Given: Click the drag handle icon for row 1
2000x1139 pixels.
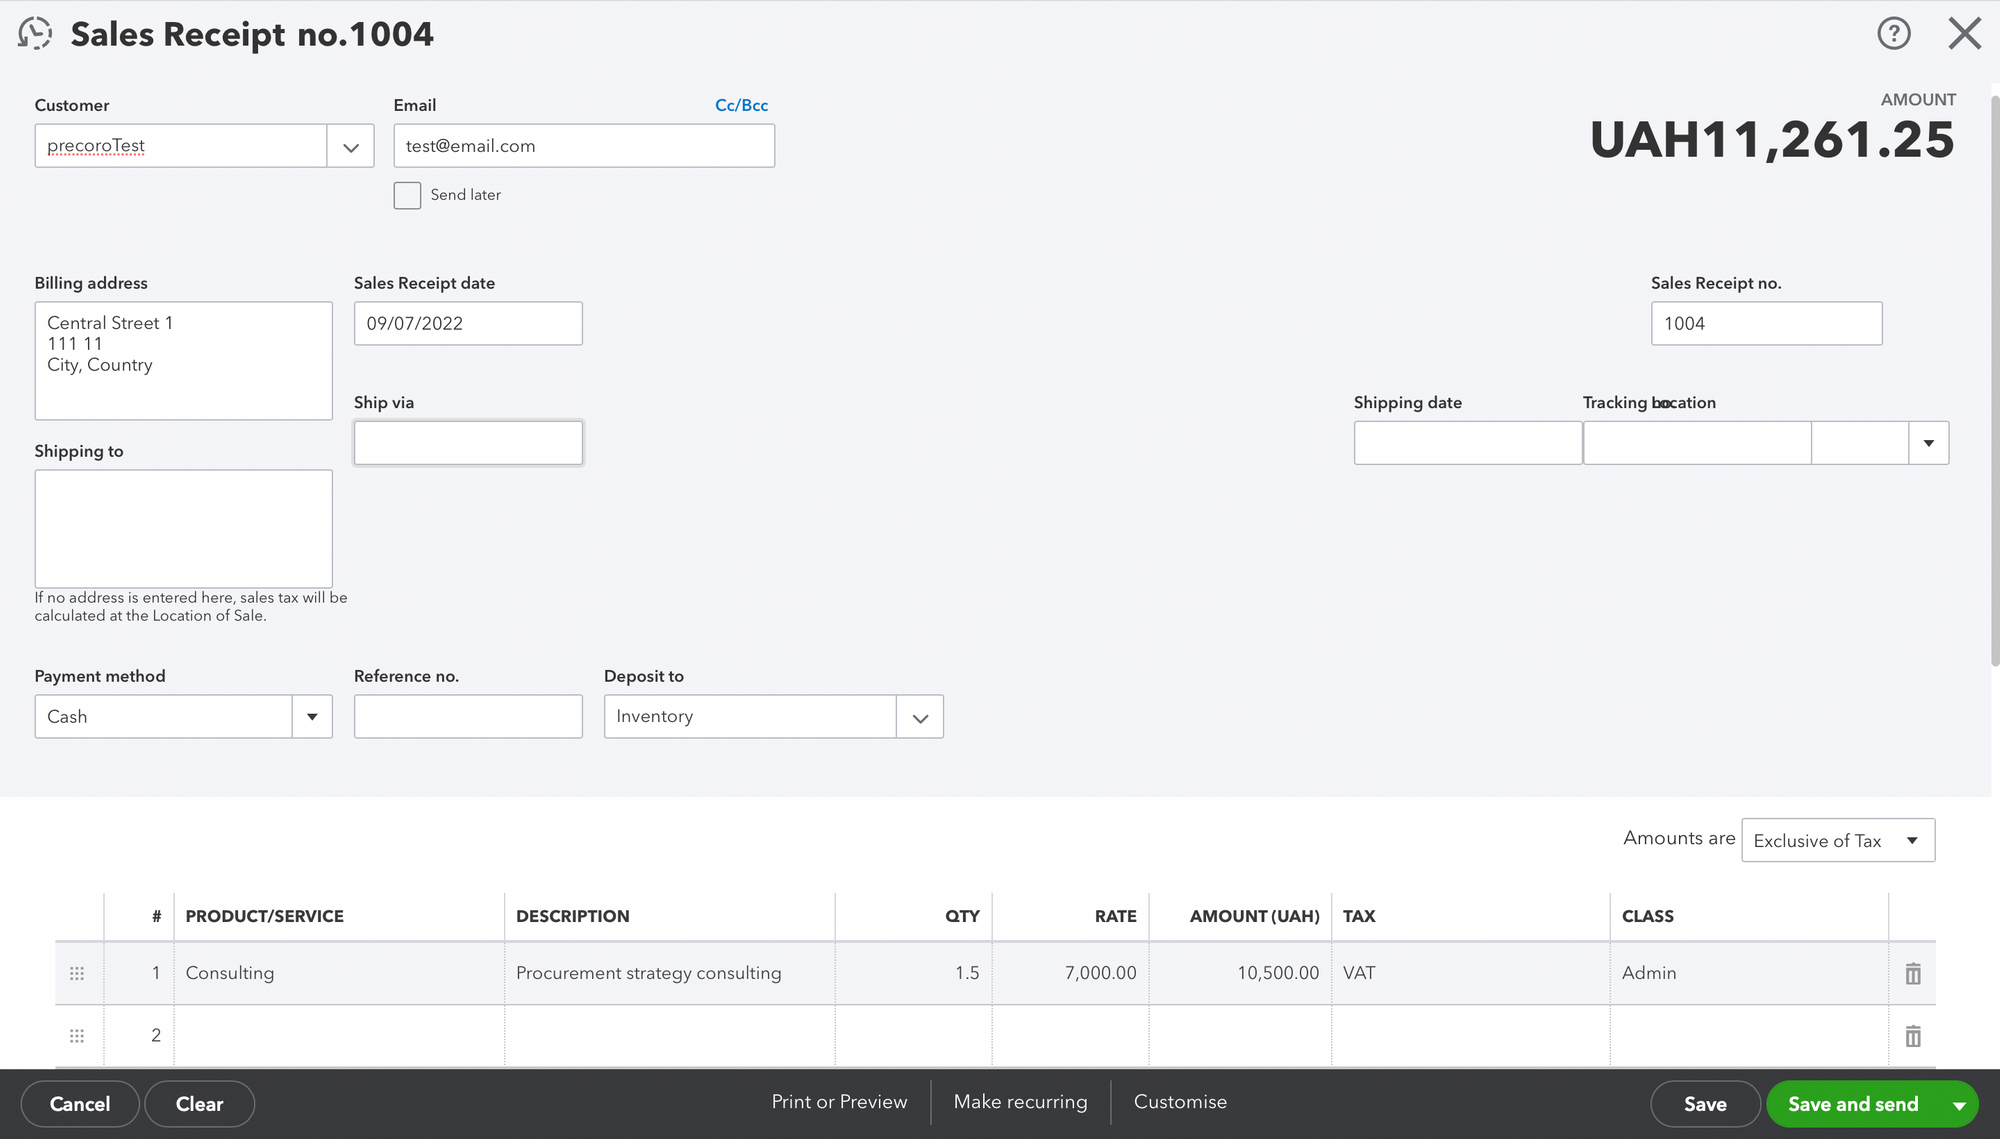Looking at the screenshot, I should click(x=77, y=973).
